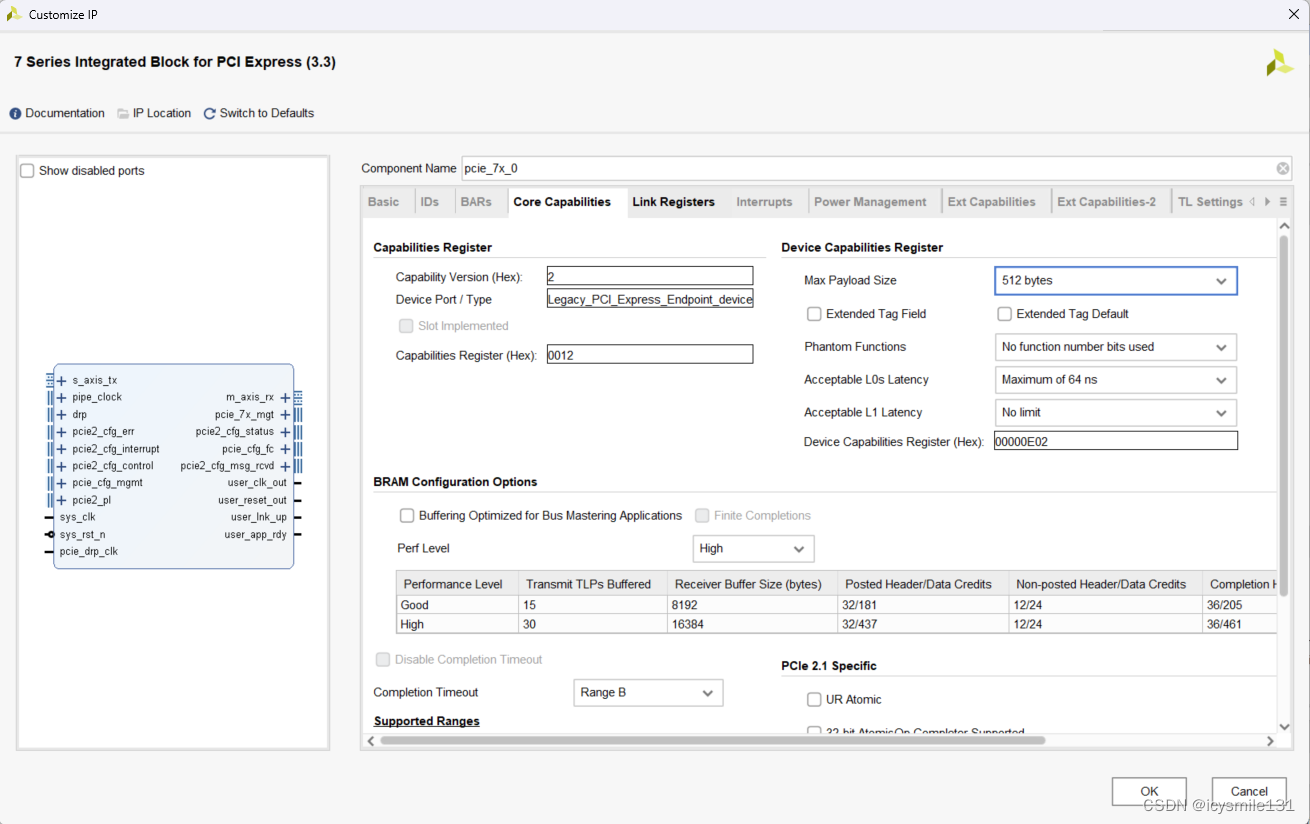This screenshot has width=1310, height=824.
Task: Click the Xilinx logo in the header
Action: click(x=1279, y=63)
